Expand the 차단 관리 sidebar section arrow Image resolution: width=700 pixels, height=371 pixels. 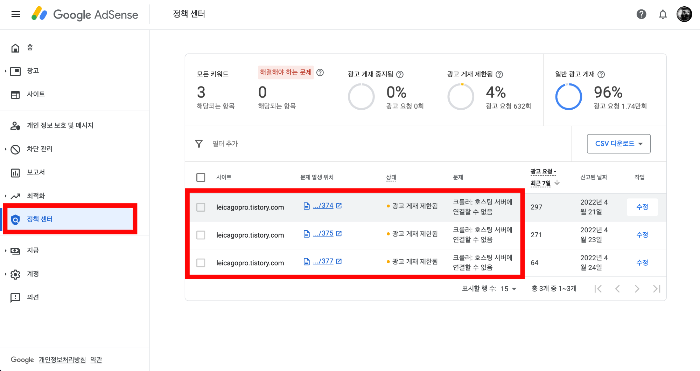click(x=5, y=149)
